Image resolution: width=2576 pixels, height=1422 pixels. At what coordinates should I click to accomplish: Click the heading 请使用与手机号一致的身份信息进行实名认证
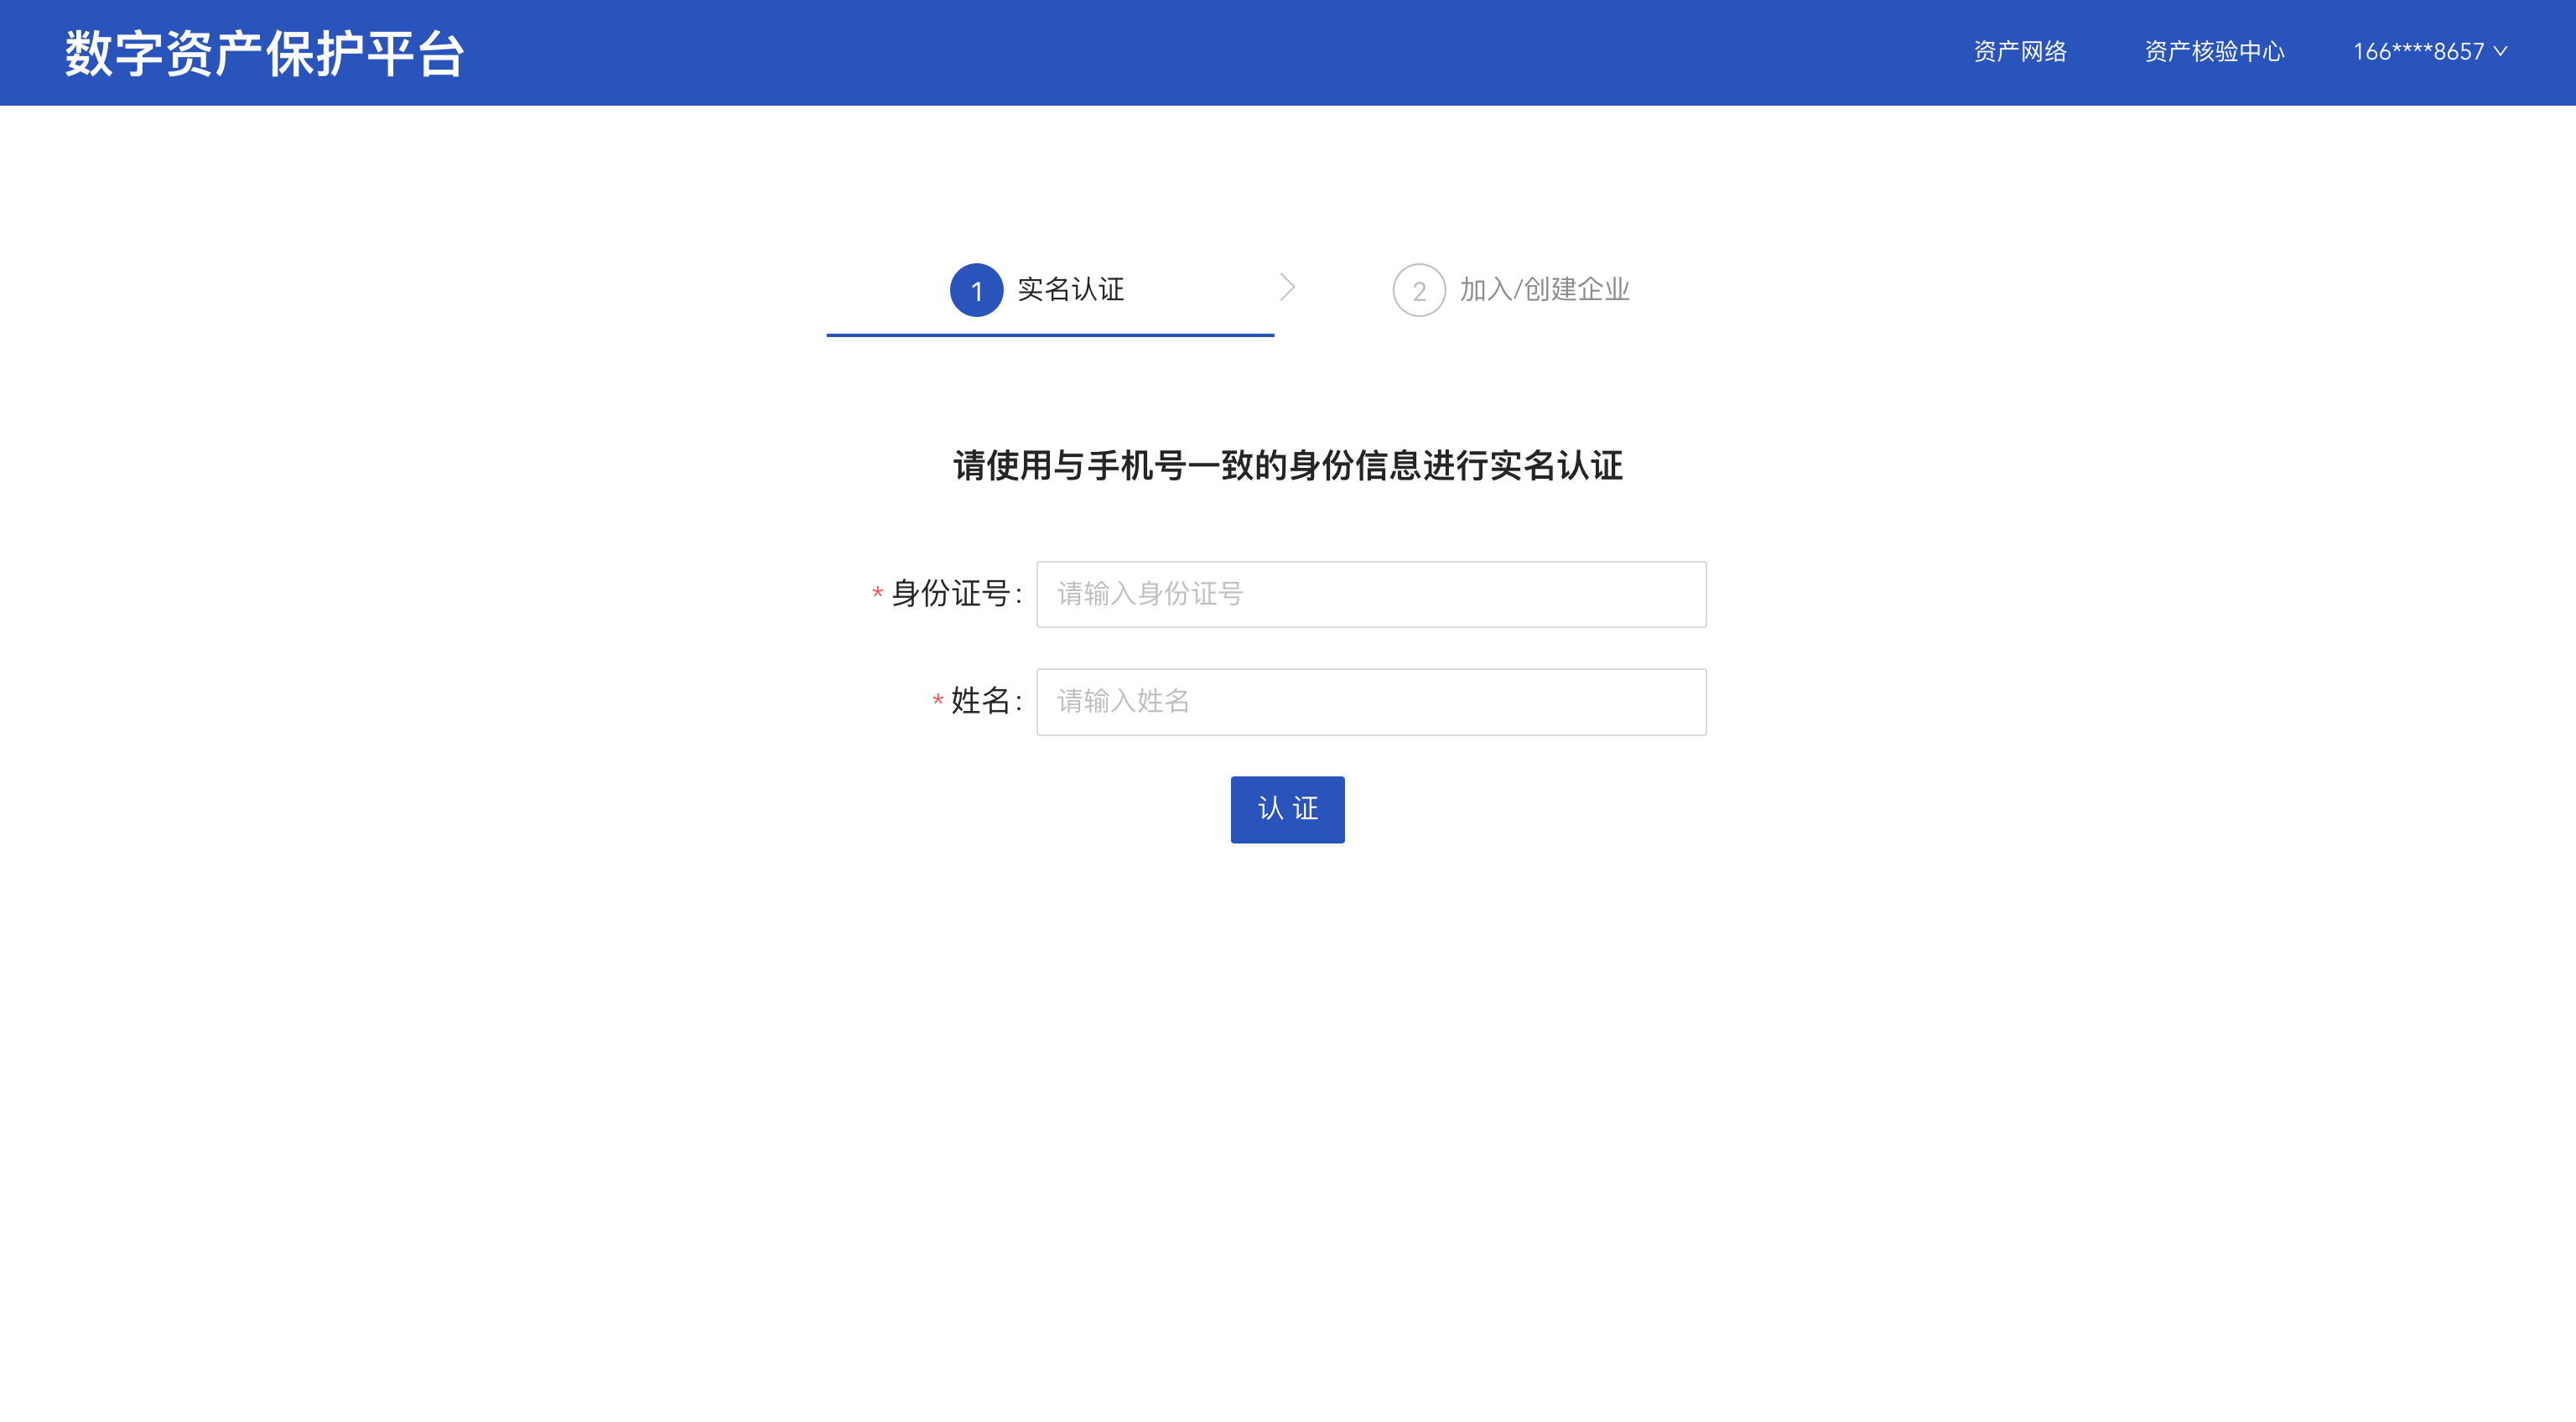pyautogui.click(x=1288, y=466)
